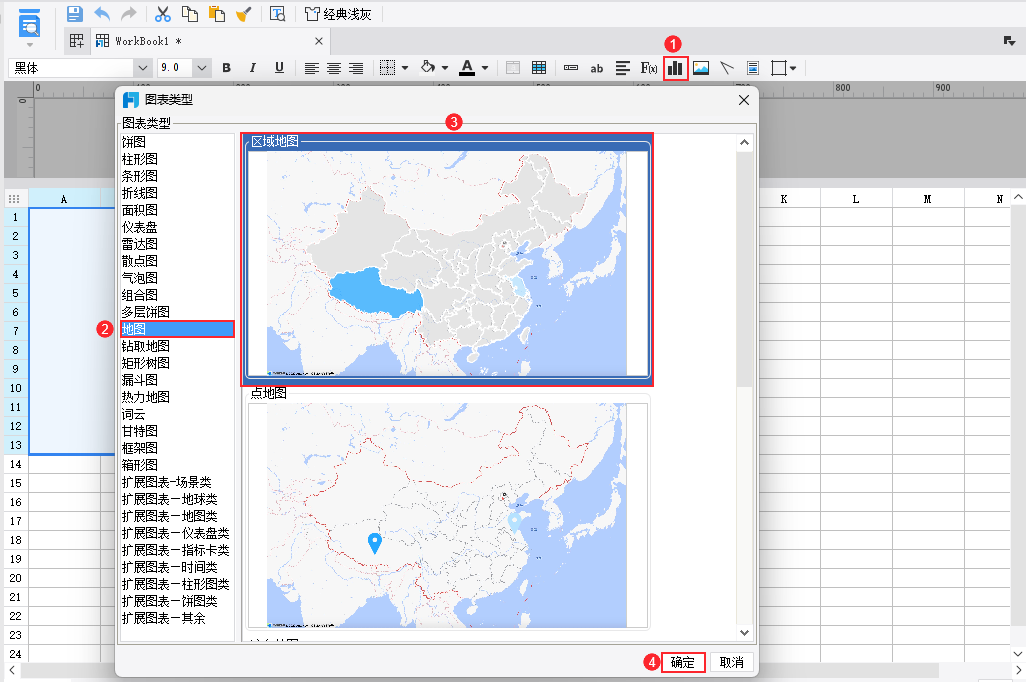Insert a formula with F(x)

pyautogui.click(x=648, y=67)
